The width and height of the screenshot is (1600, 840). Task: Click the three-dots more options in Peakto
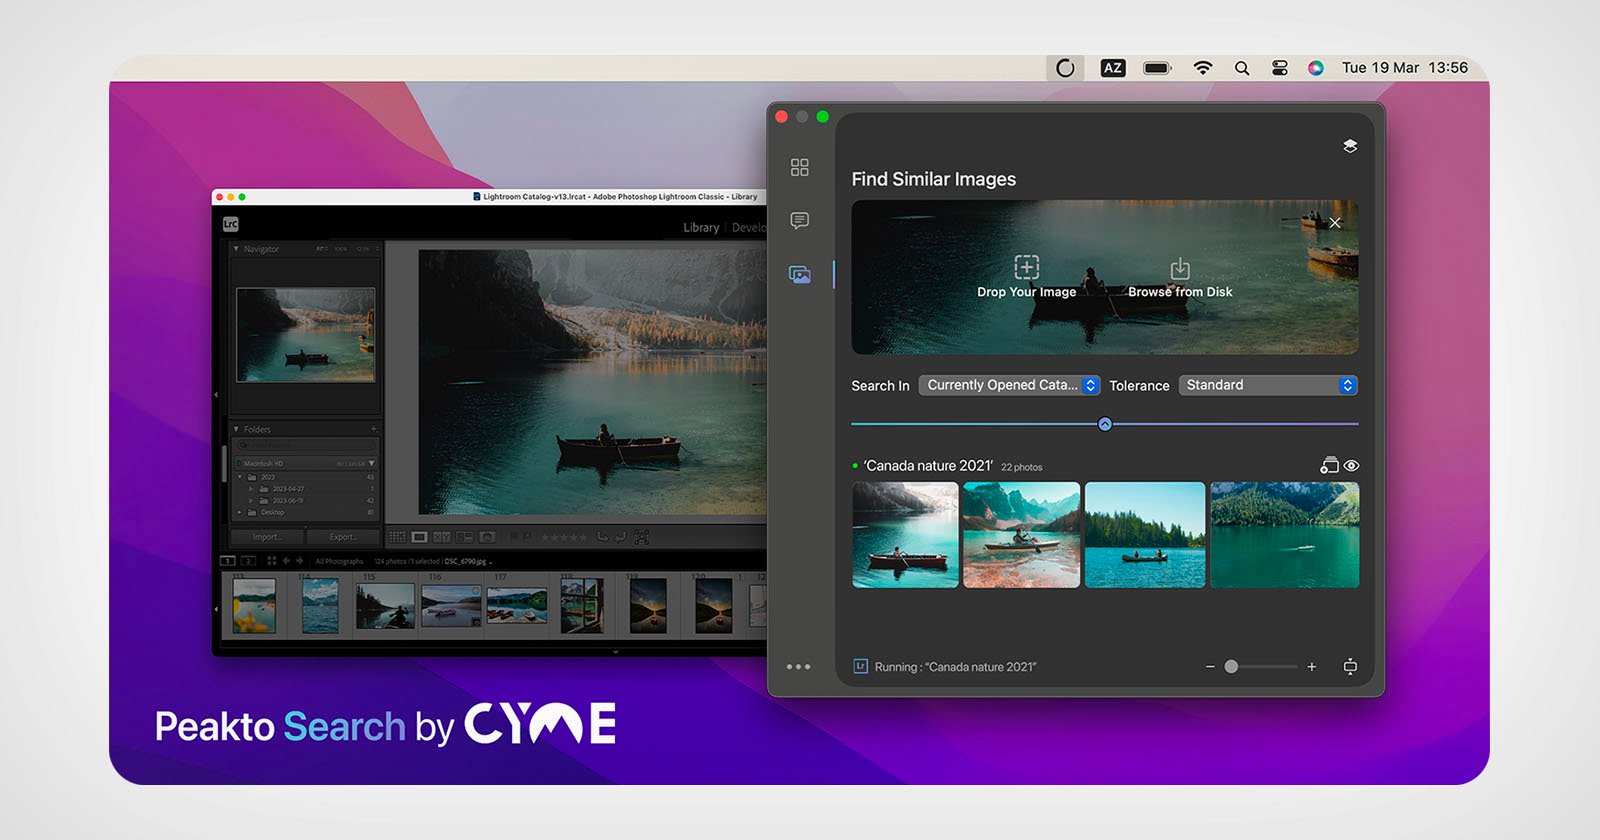coord(798,666)
